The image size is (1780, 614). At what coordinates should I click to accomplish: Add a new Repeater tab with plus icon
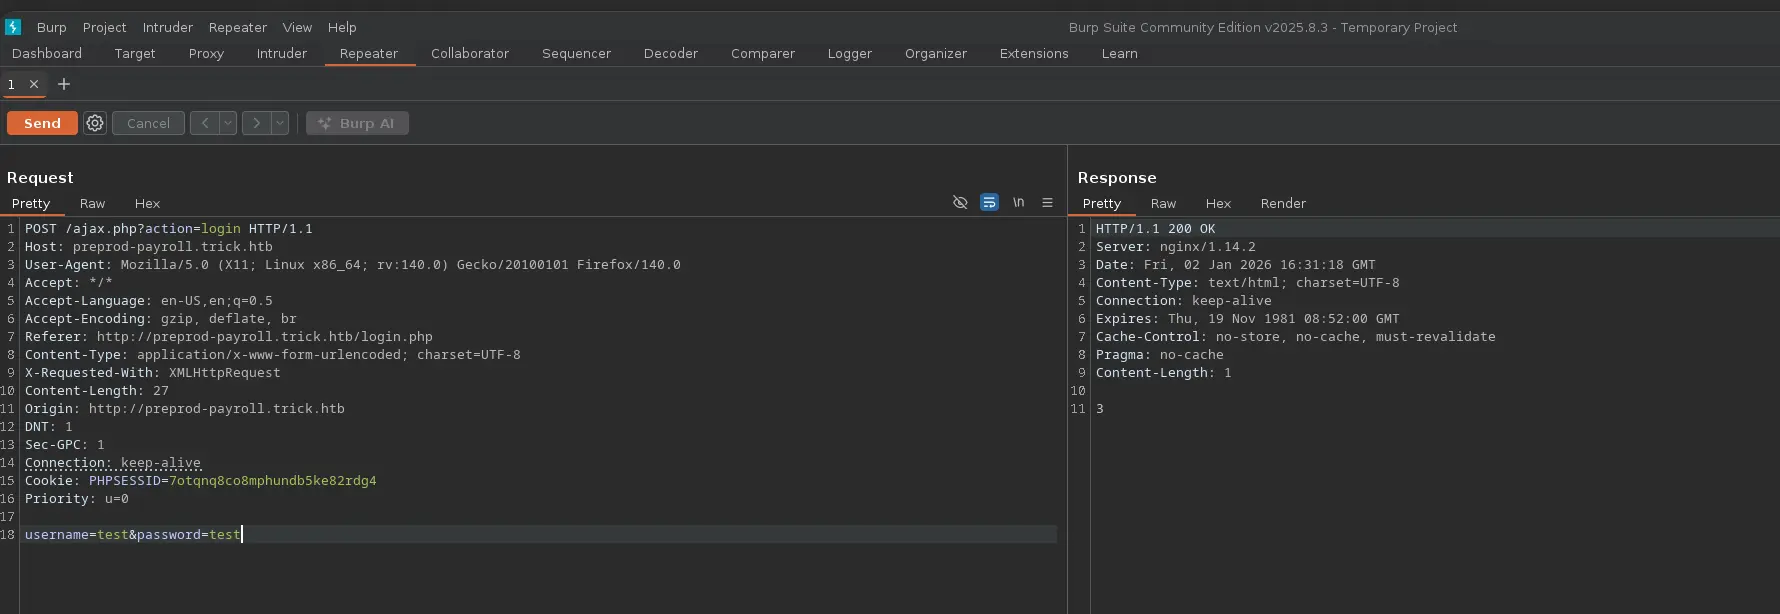[x=64, y=84]
